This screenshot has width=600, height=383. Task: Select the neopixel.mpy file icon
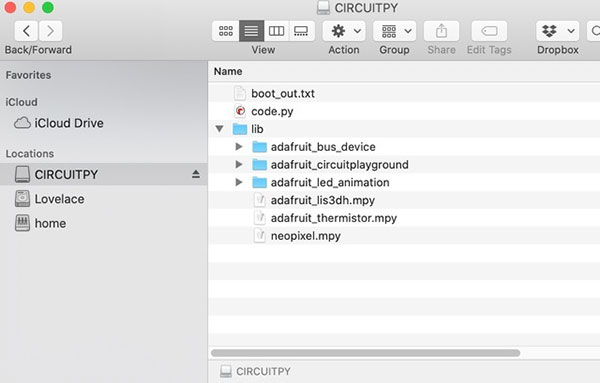pos(260,236)
